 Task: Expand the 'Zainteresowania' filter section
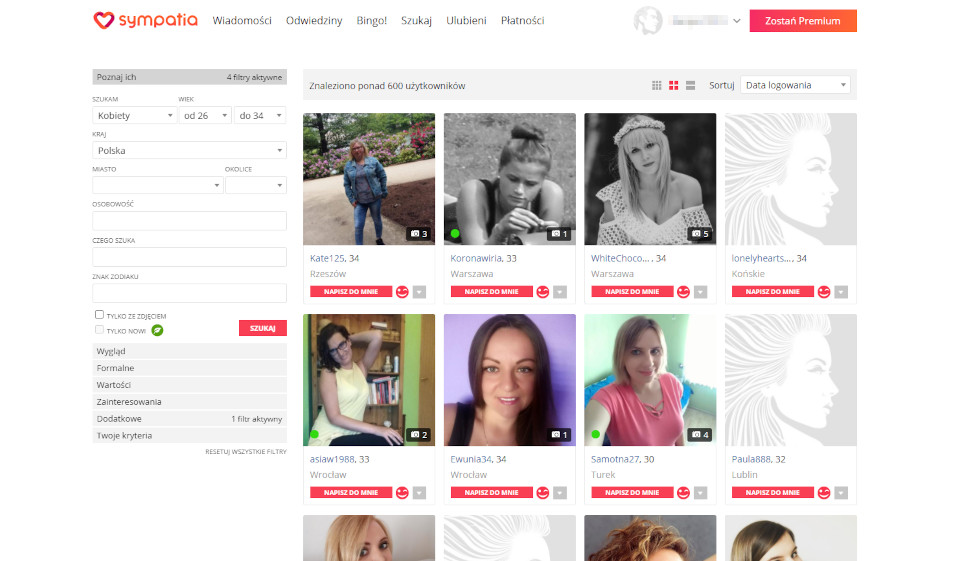(x=189, y=402)
